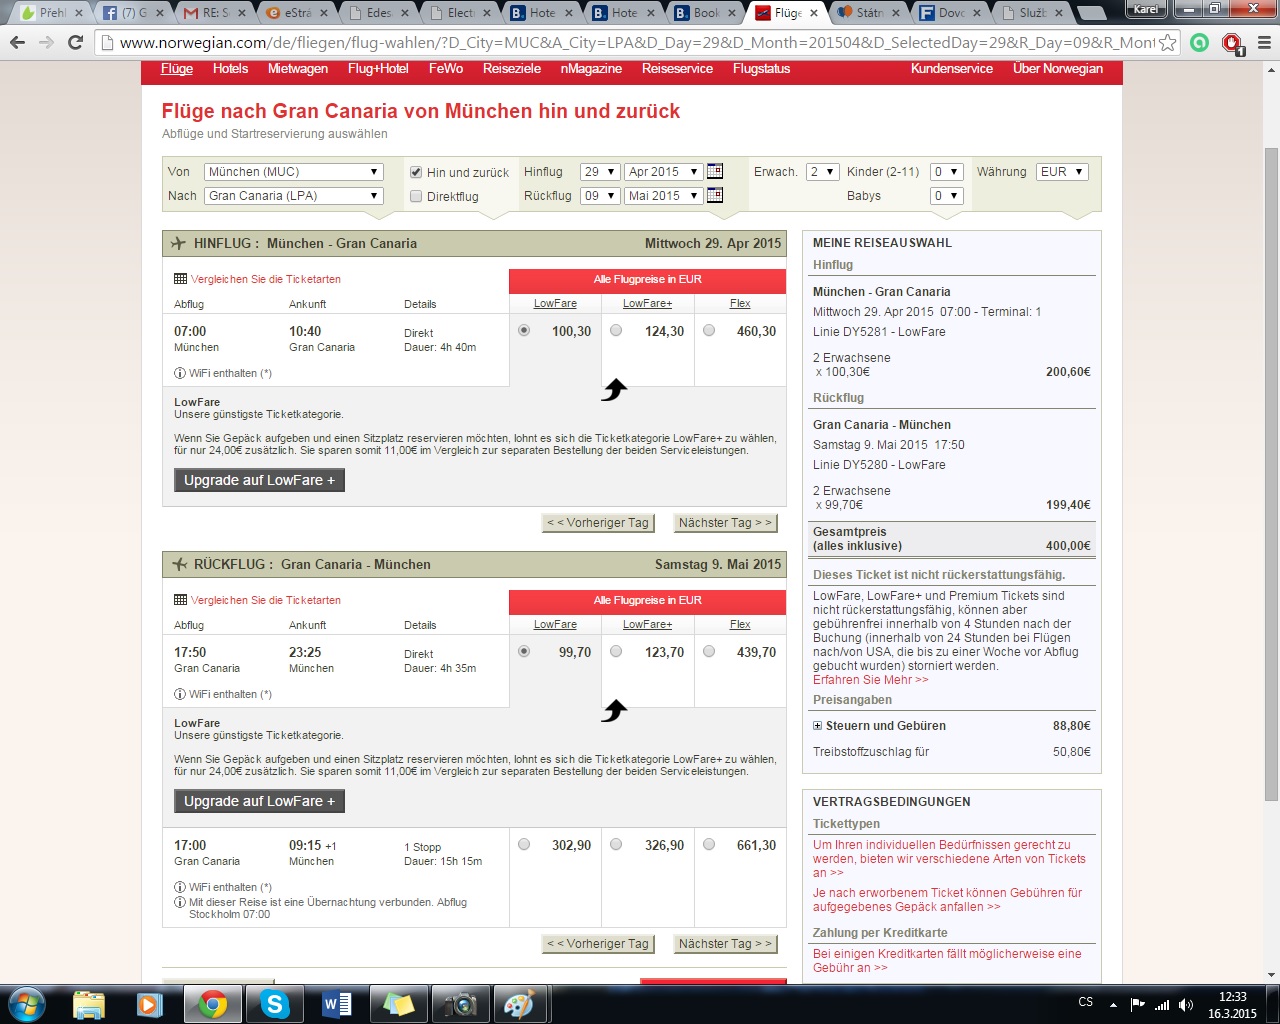
Task: Open the Flug+Hotel menu item
Action: (x=378, y=69)
